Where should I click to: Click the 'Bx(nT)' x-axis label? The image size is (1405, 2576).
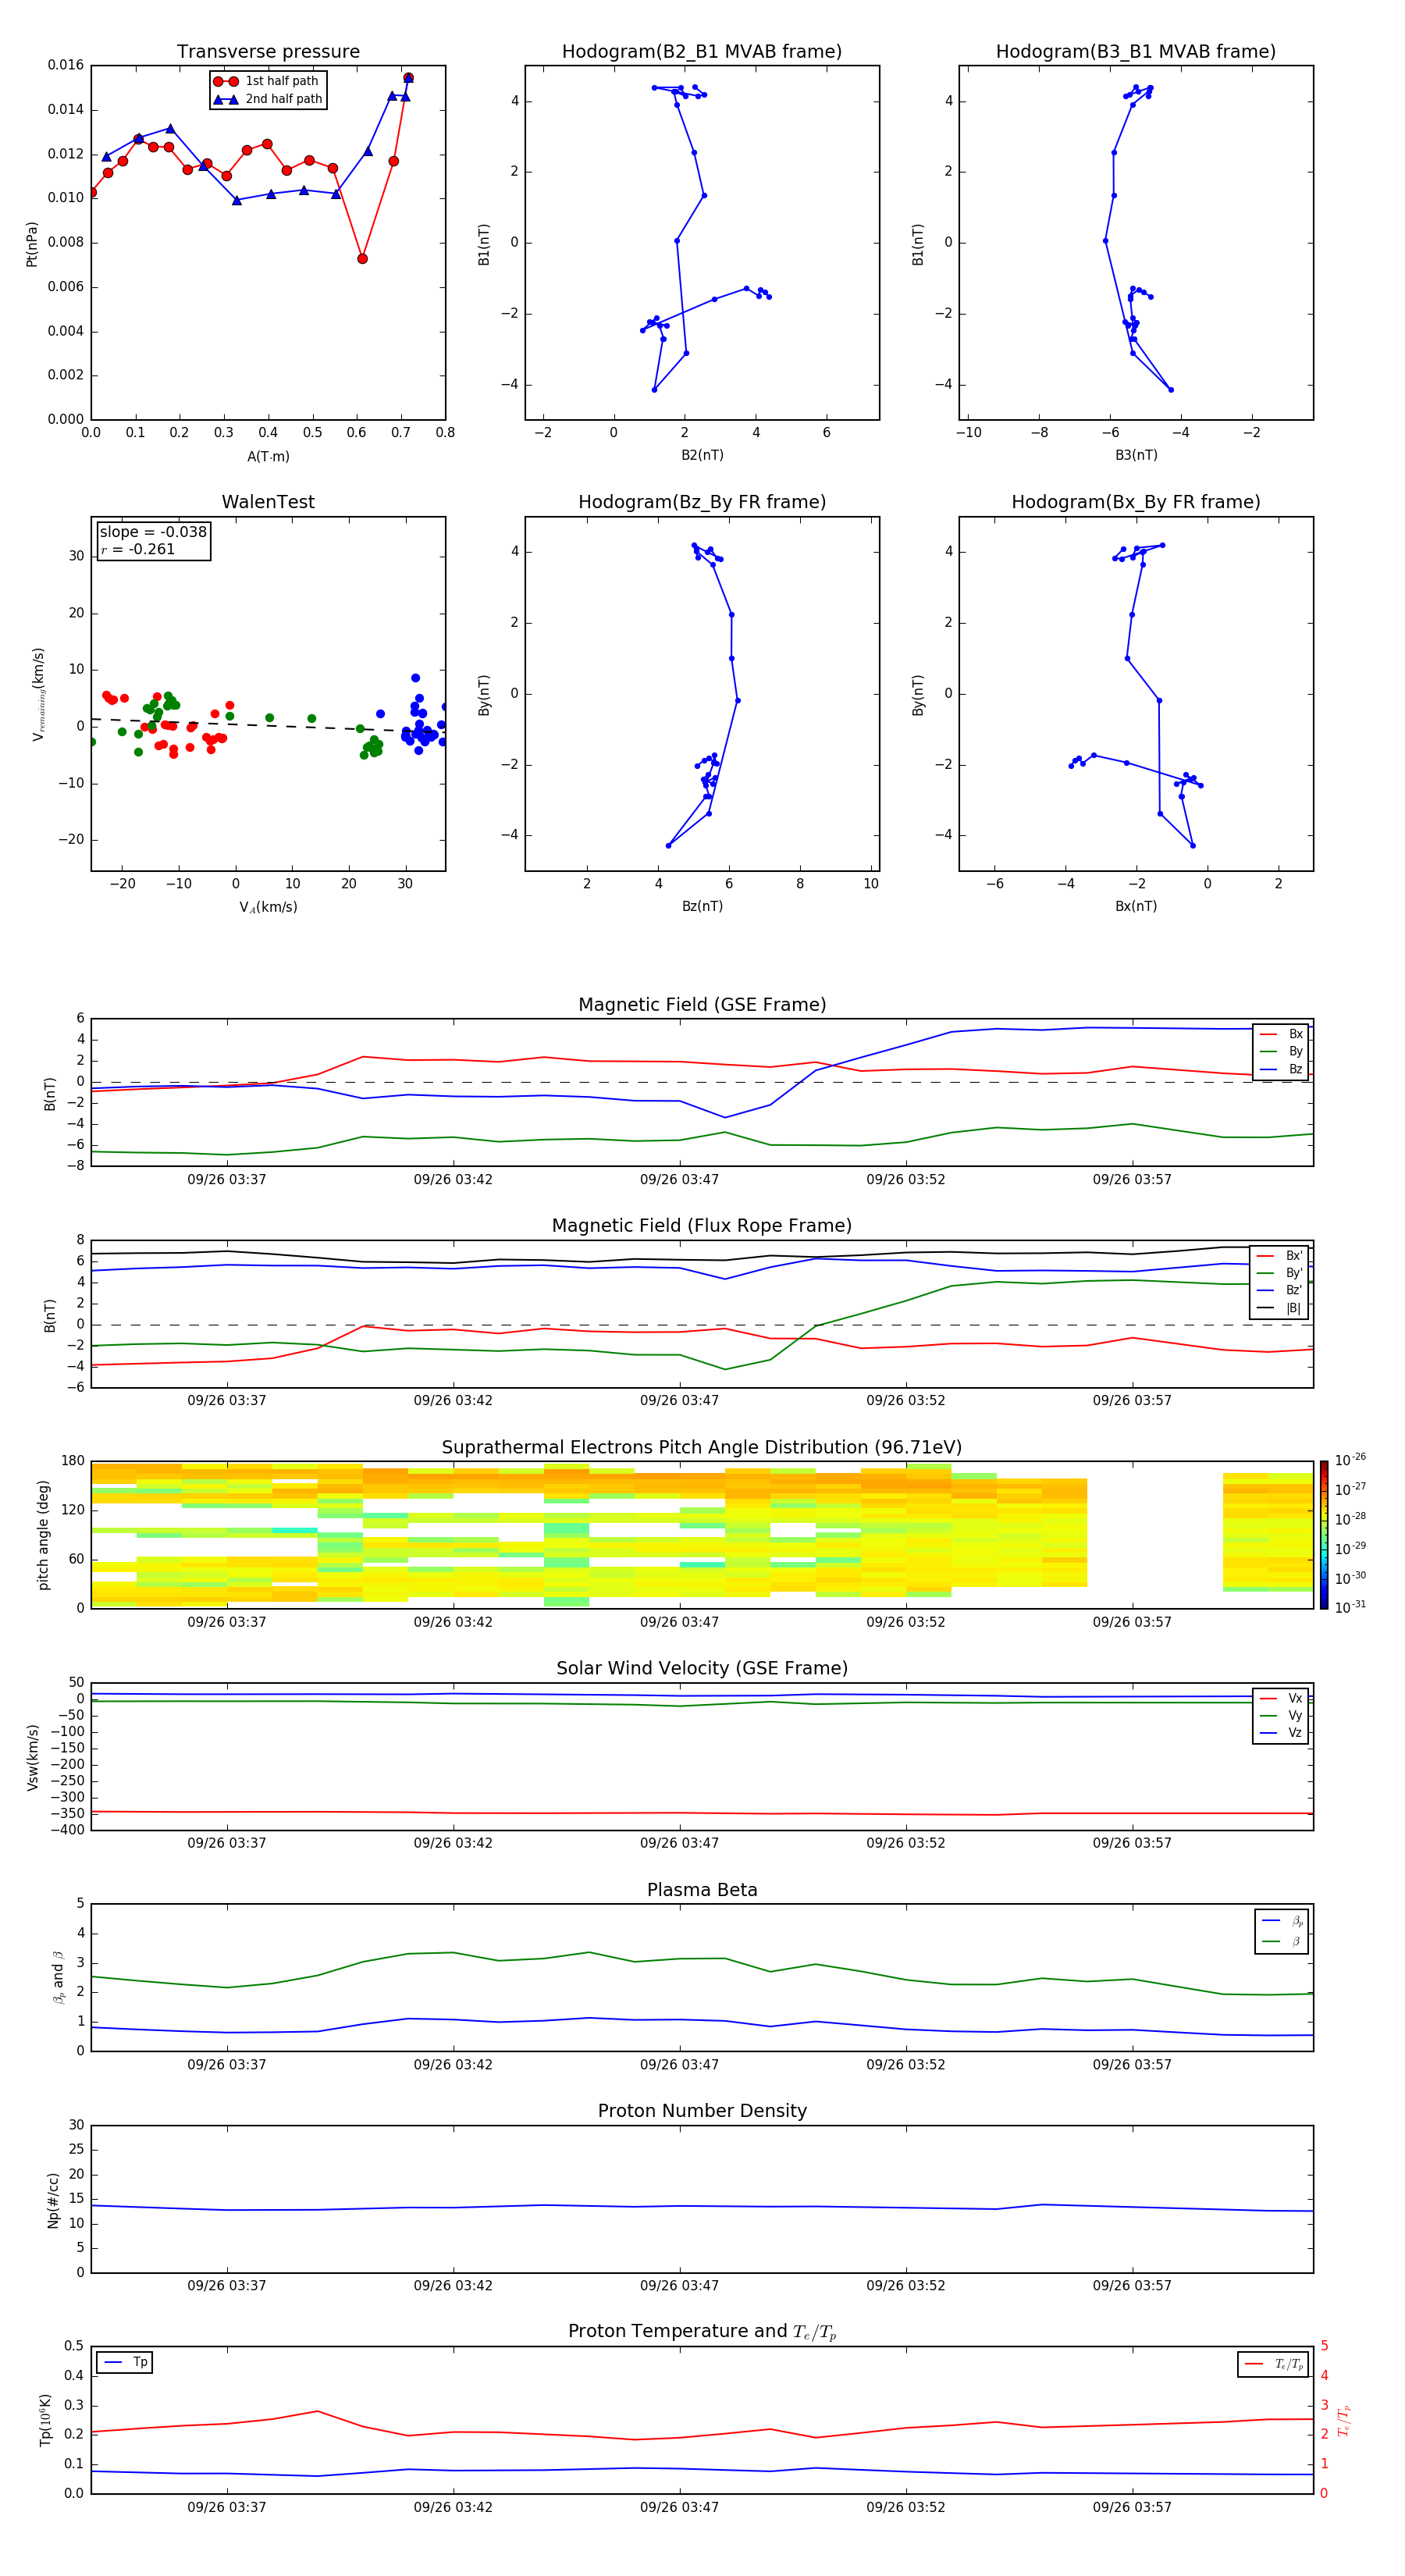point(1136,906)
